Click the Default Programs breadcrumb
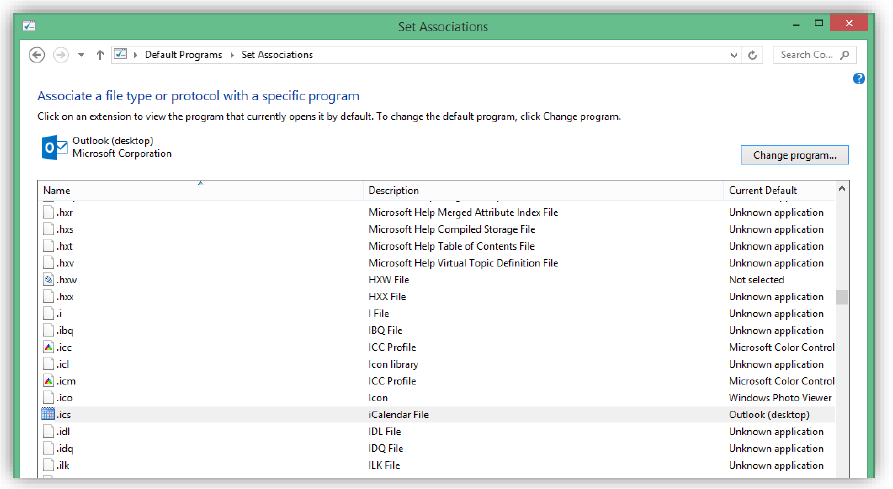The width and height of the screenshot is (893, 489). point(183,55)
